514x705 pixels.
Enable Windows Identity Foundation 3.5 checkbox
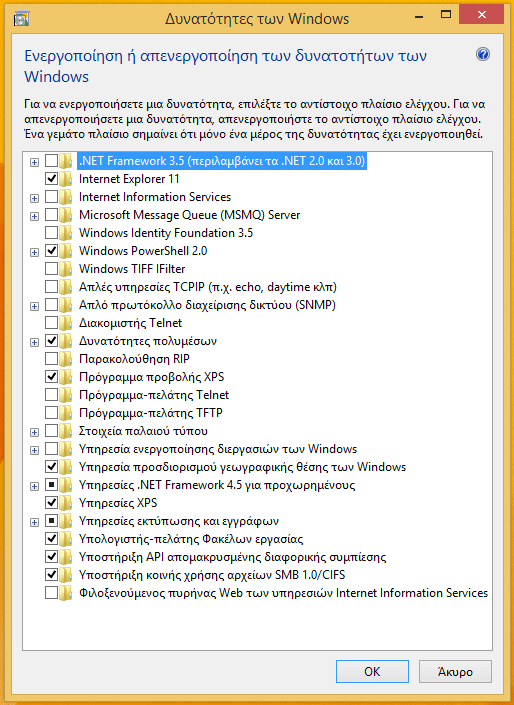[51, 232]
